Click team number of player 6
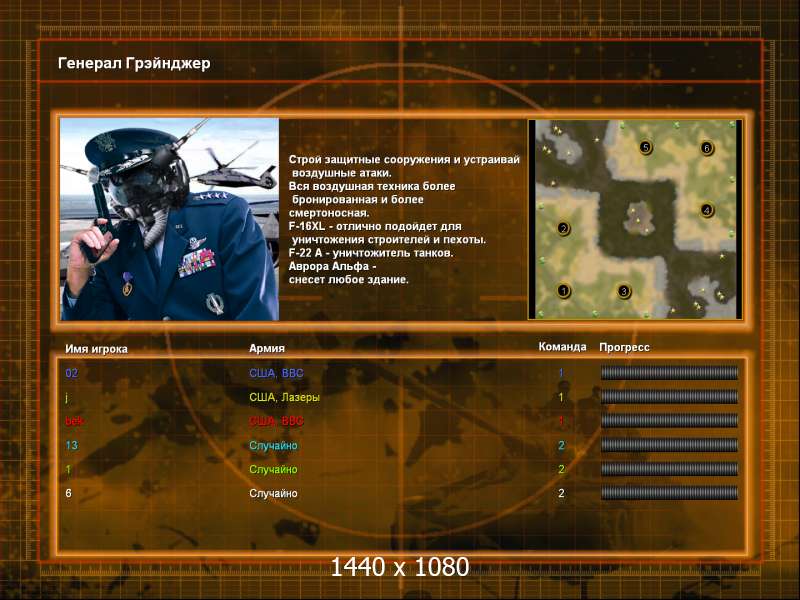800x600 pixels. (x=561, y=493)
